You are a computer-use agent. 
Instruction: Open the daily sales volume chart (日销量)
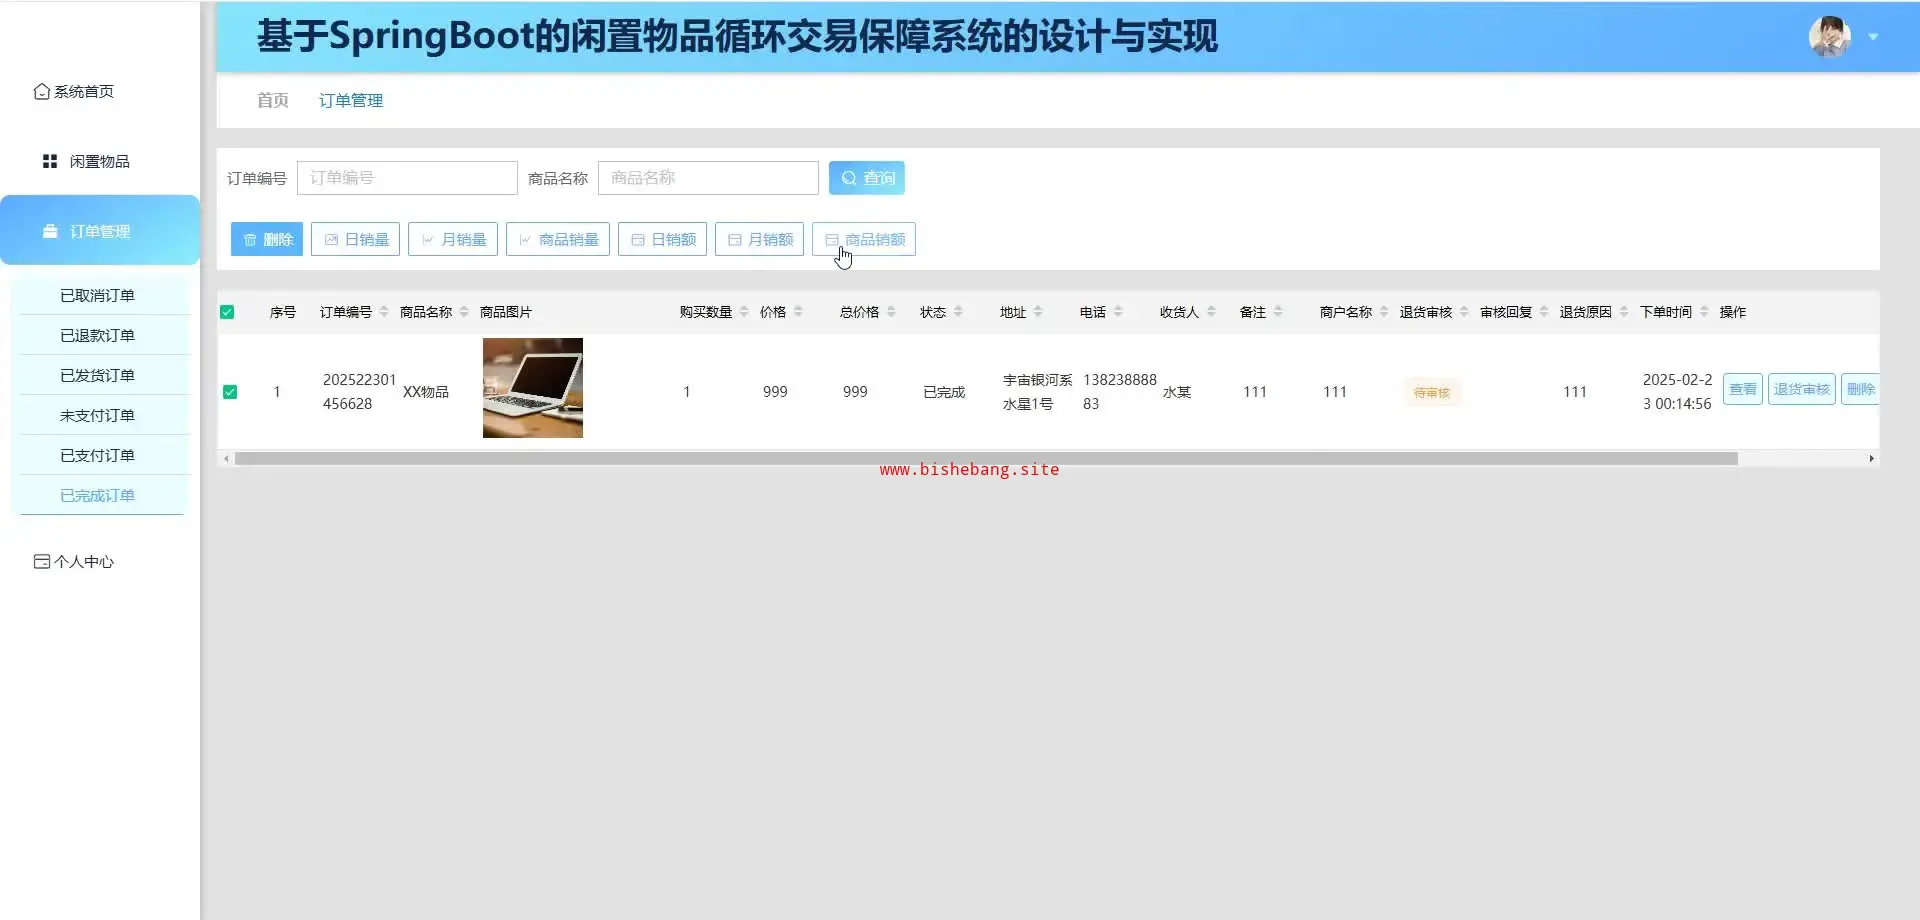(x=355, y=240)
